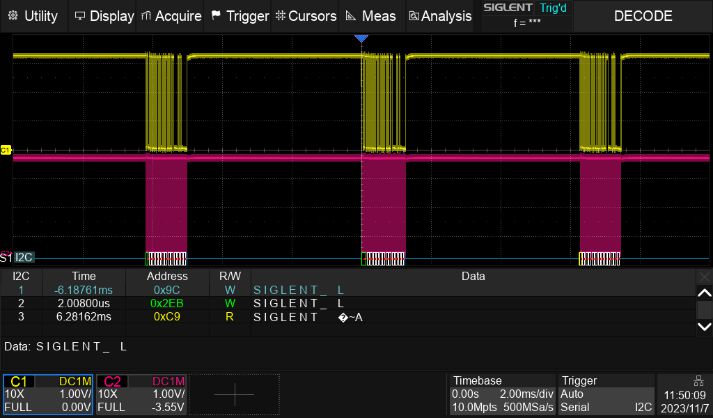Click the network status icon
The height and width of the screenshot is (418, 713).
click(699, 381)
